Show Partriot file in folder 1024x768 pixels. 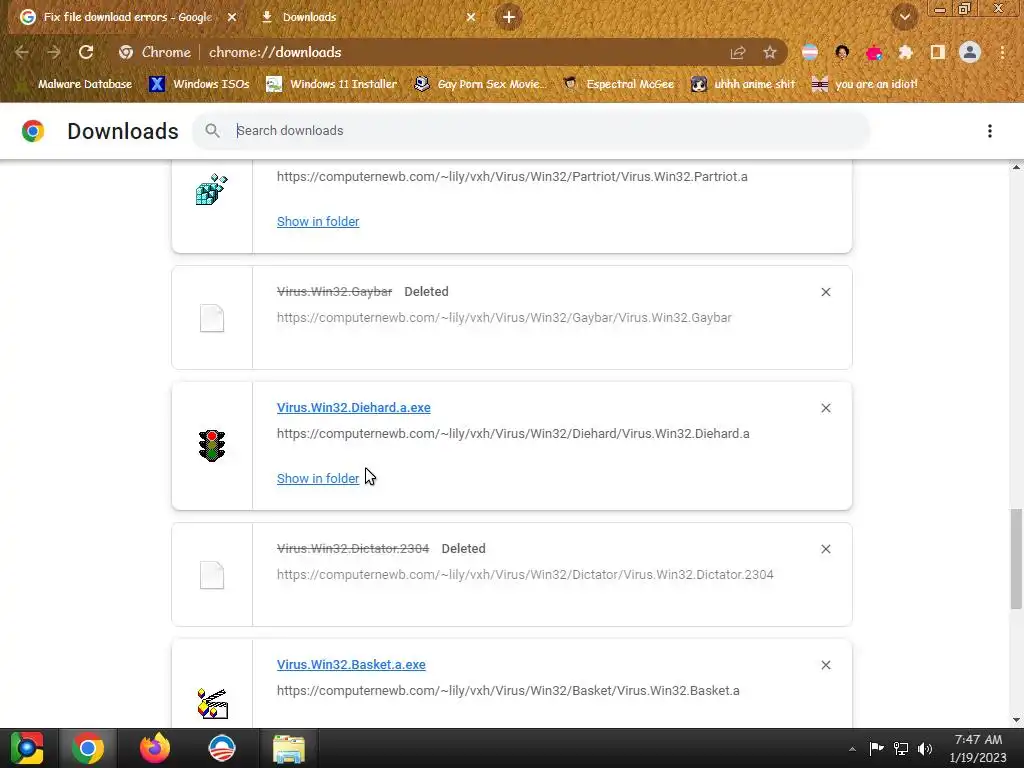click(318, 221)
